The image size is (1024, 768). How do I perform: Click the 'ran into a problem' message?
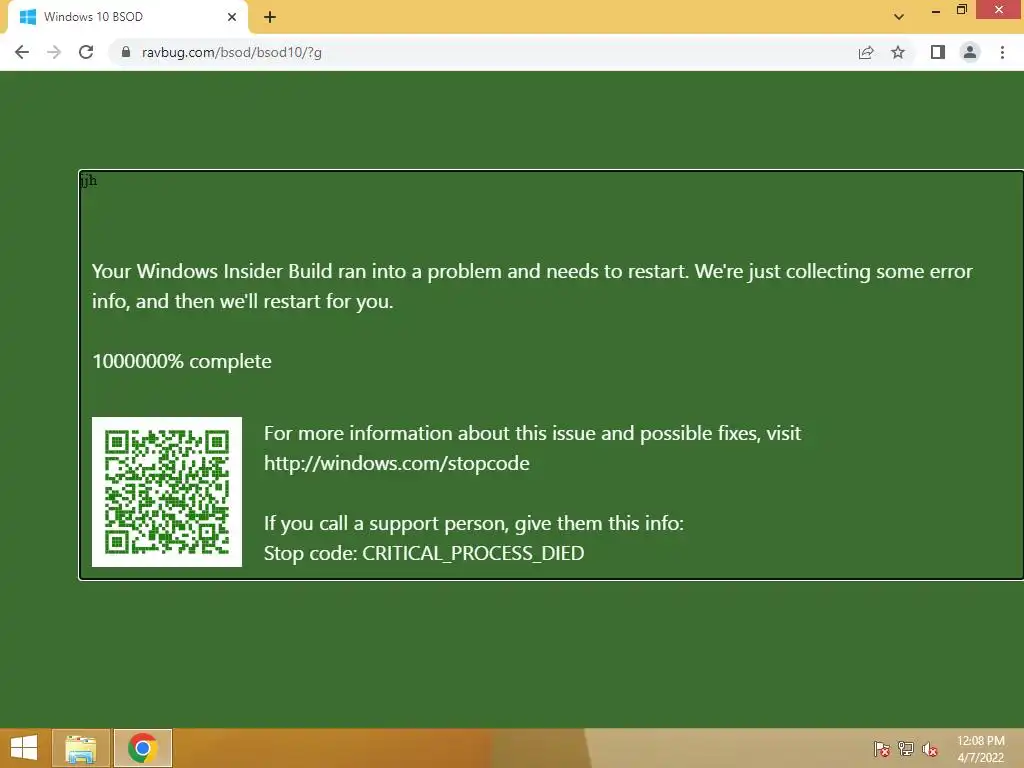pyautogui.click(x=532, y=286)
